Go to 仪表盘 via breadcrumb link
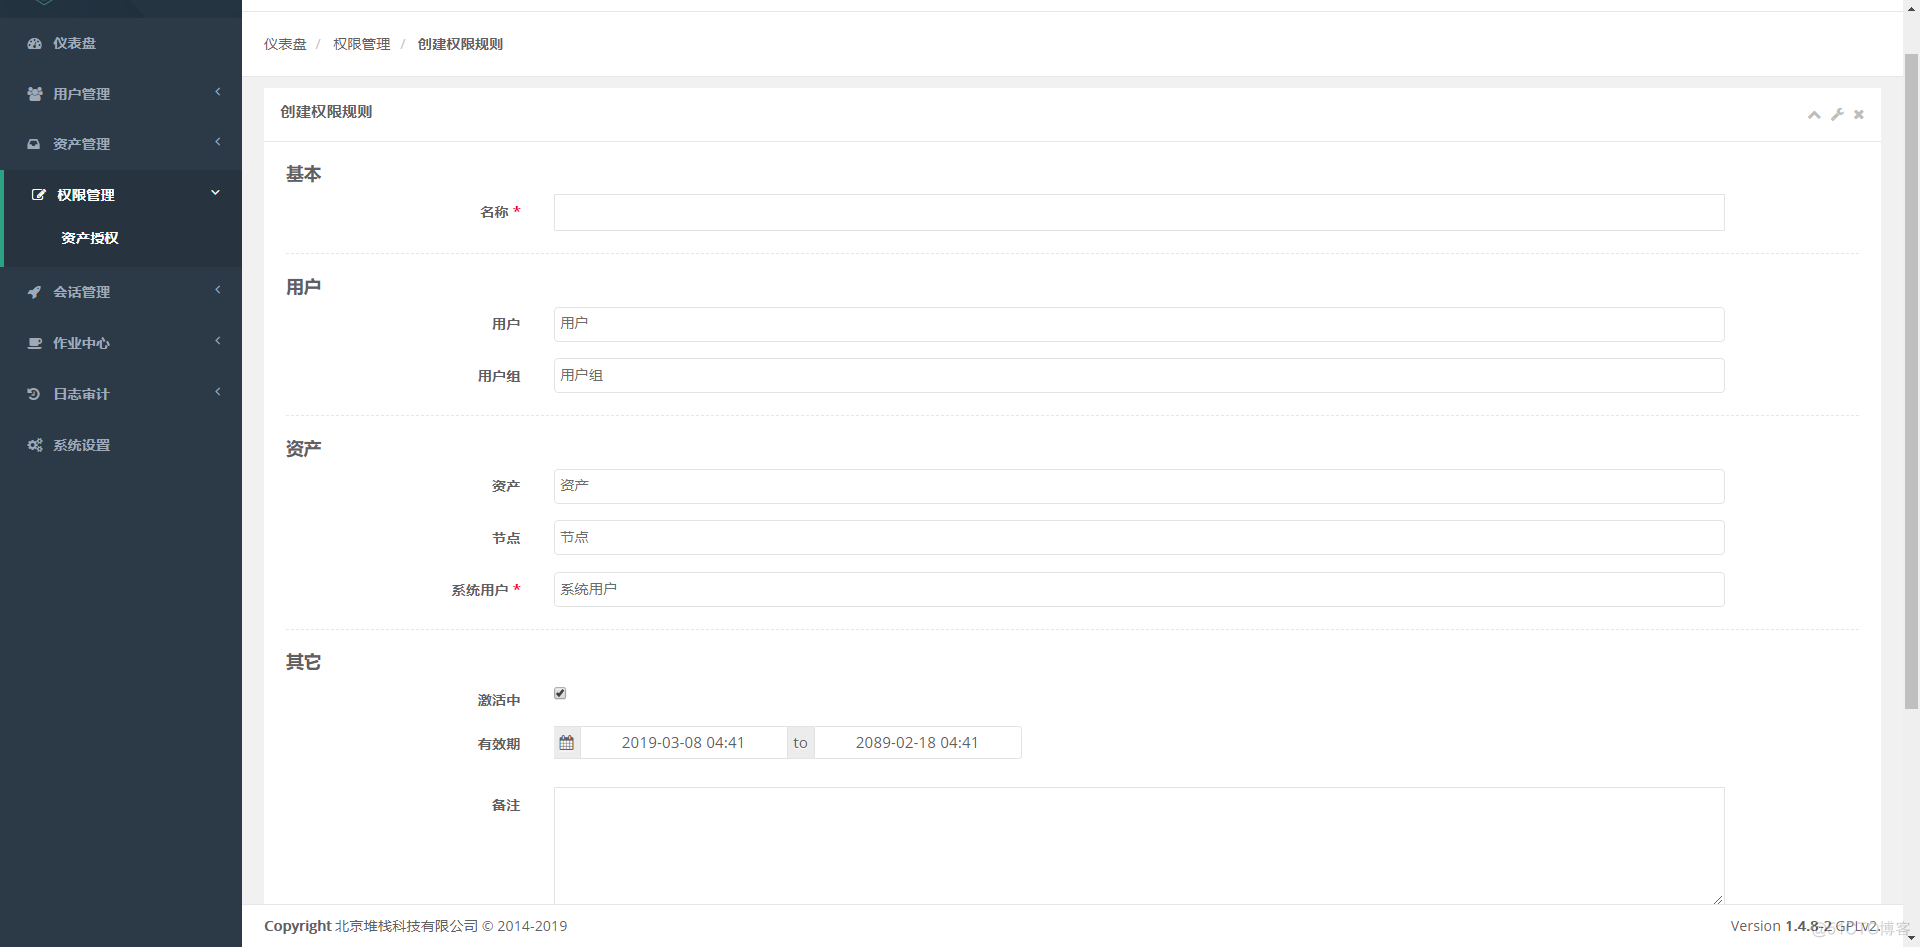Image resolution: width=1920 pixels, height=947 pixels. 285,44
